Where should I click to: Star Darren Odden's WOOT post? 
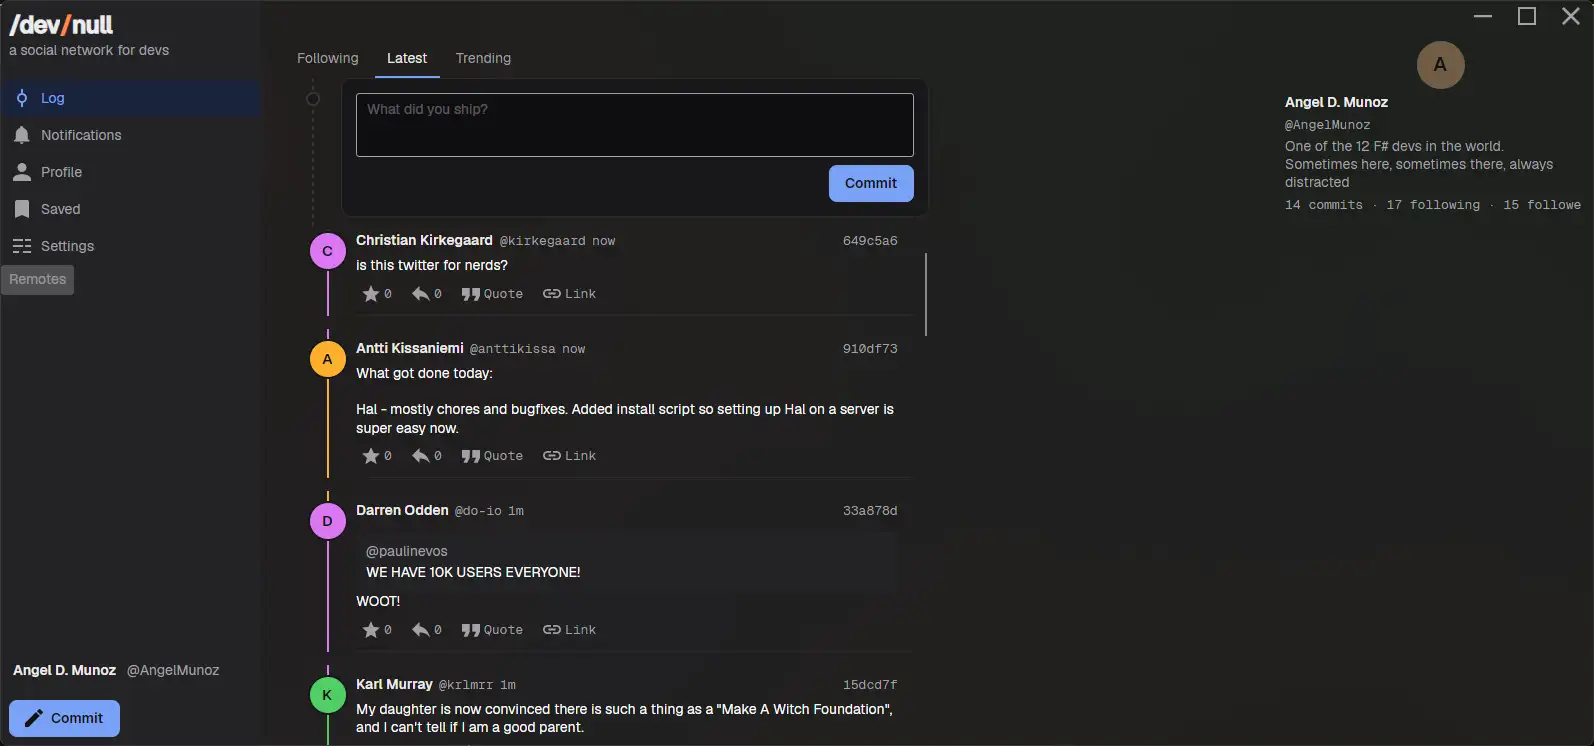(x=377, y=630)
